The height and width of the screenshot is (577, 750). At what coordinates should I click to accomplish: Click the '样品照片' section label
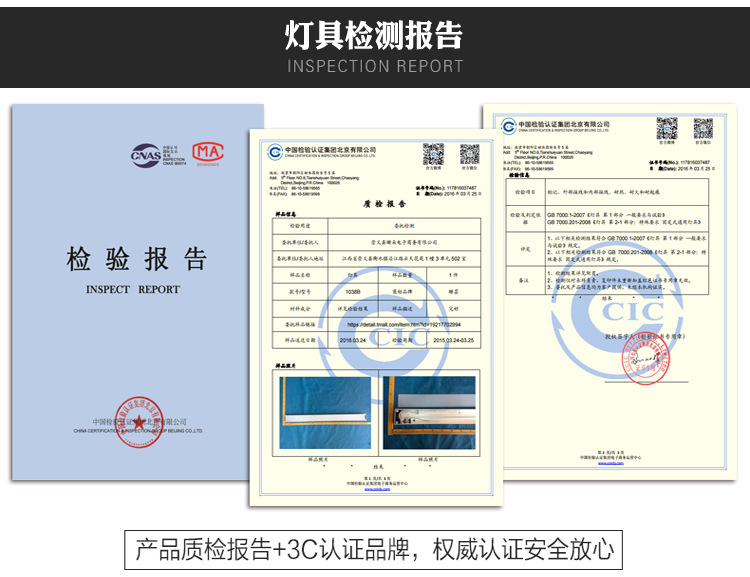point(286,366)
